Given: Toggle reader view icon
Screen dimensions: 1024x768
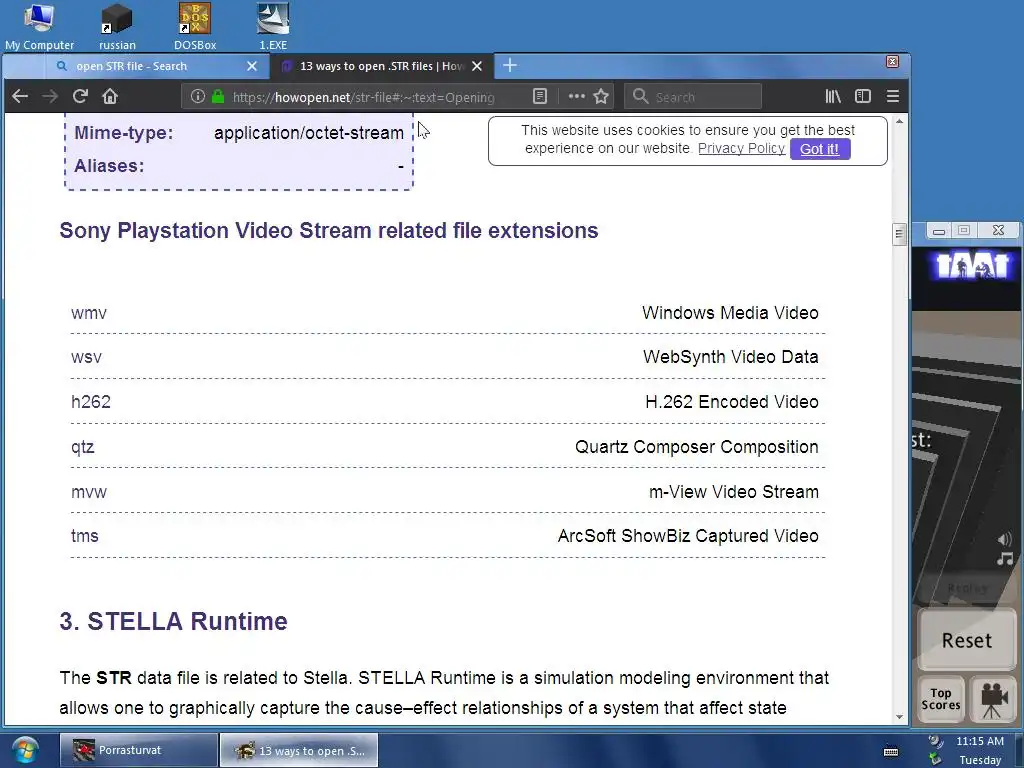Looking at the screenshot, I should click(x=539, y=97).
